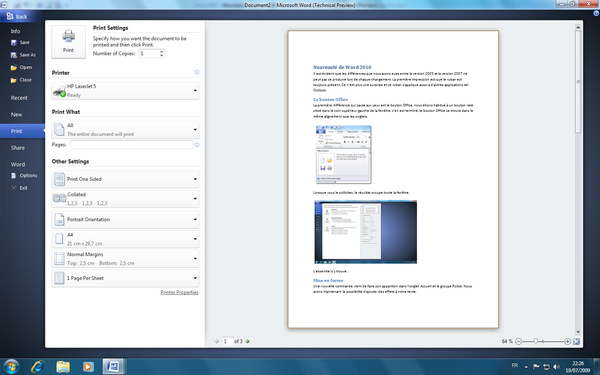Open the HP LaserJet 5 printer dropdown

pos(125,91)
